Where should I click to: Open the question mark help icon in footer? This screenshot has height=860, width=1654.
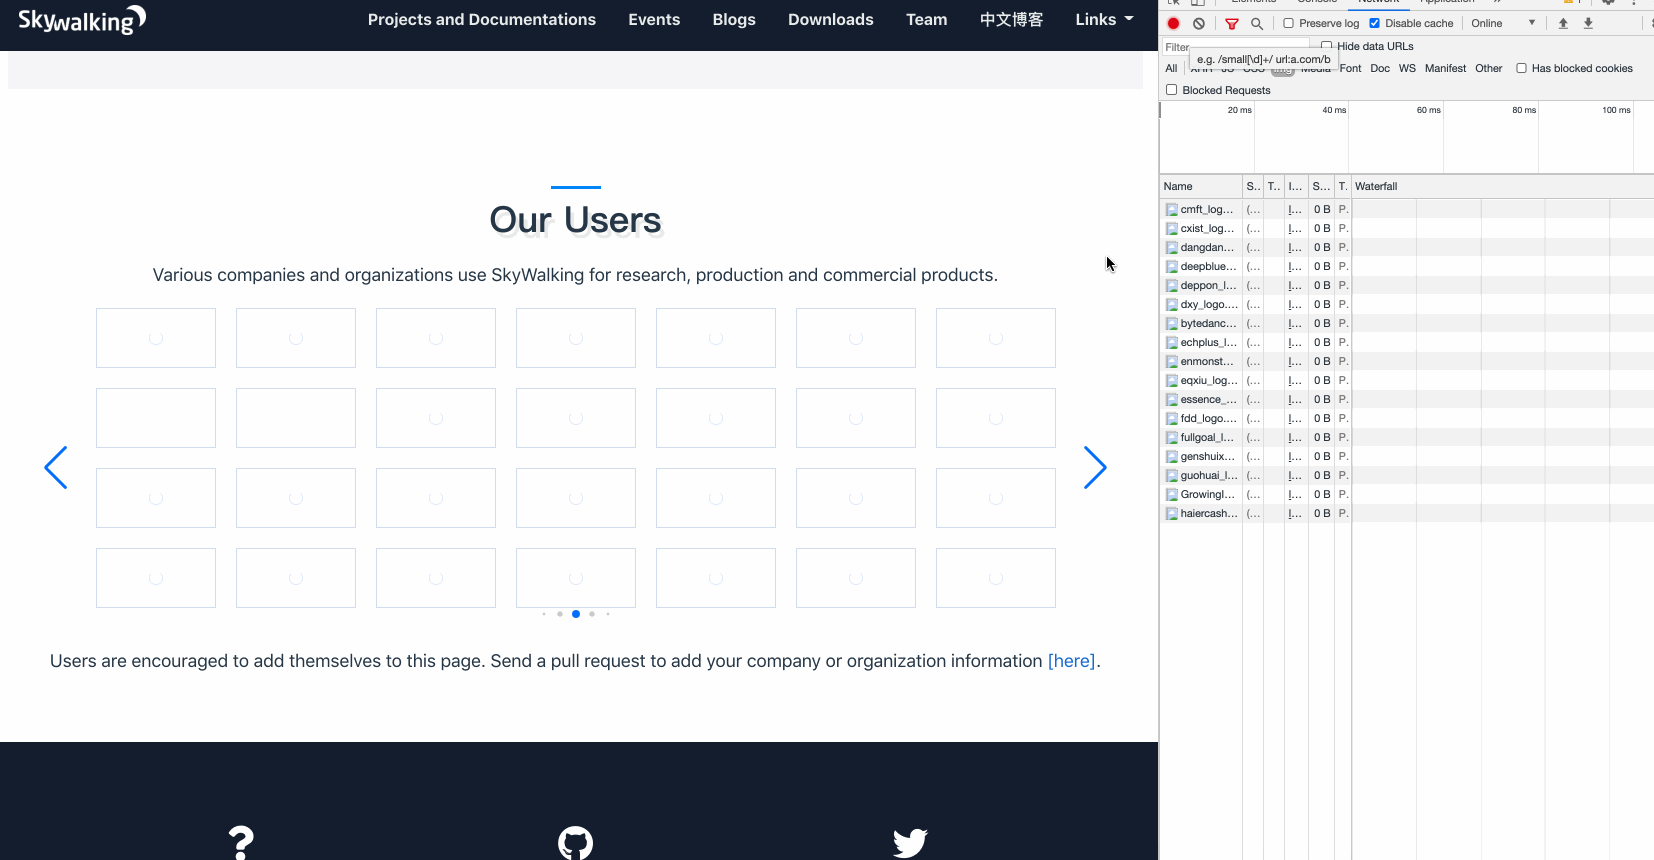[x=241, y=843]
